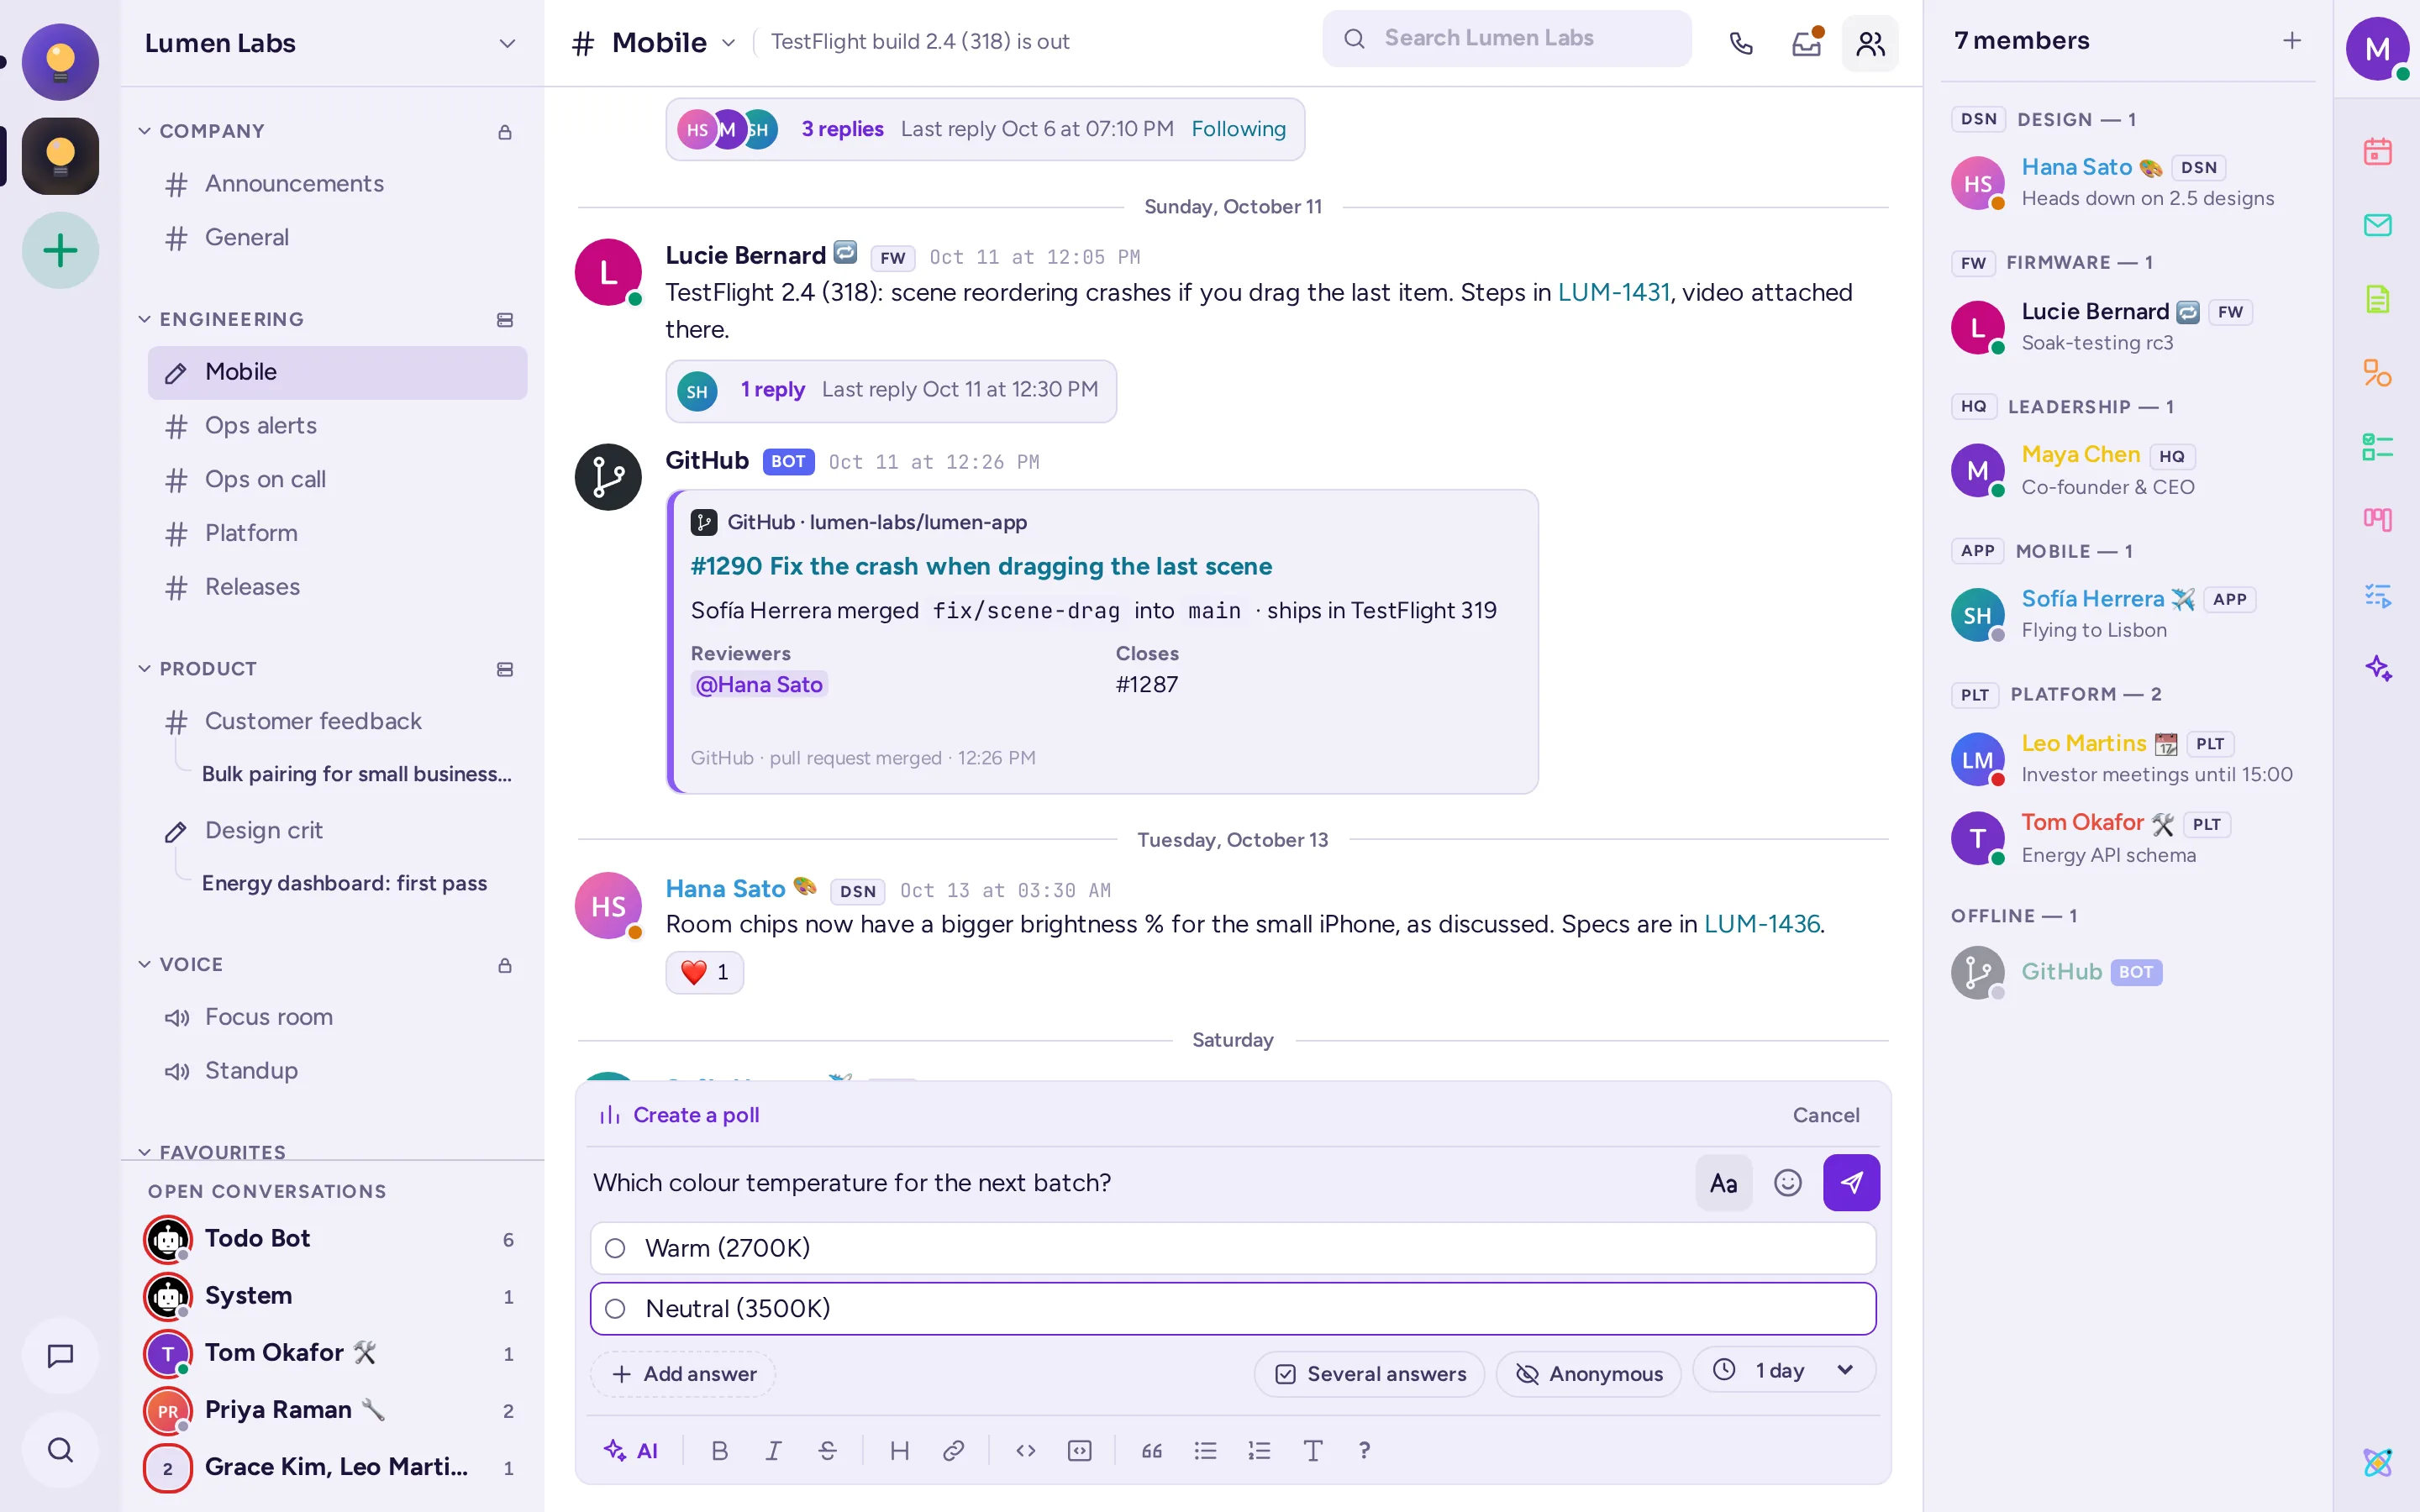Insert a blockquote
The width and height of the screenshot is (2420, 1512).
point(1152,1450)
